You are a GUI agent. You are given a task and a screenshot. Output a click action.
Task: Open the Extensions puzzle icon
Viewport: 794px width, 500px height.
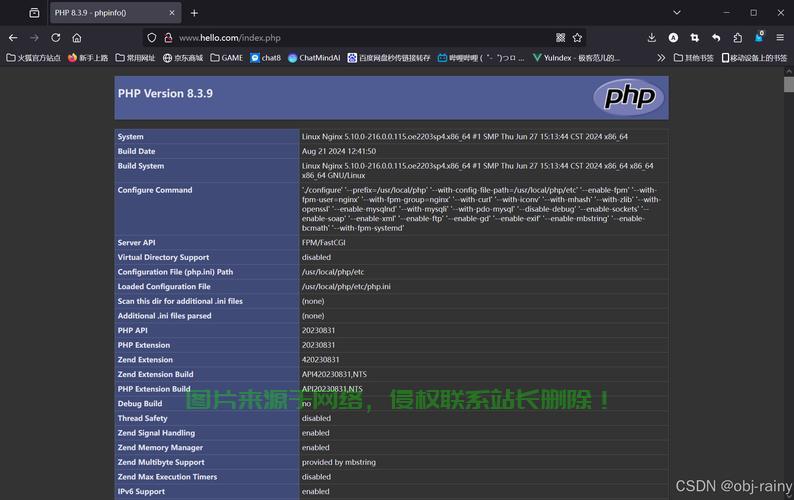pyautogui.click(x=737, y=38)
